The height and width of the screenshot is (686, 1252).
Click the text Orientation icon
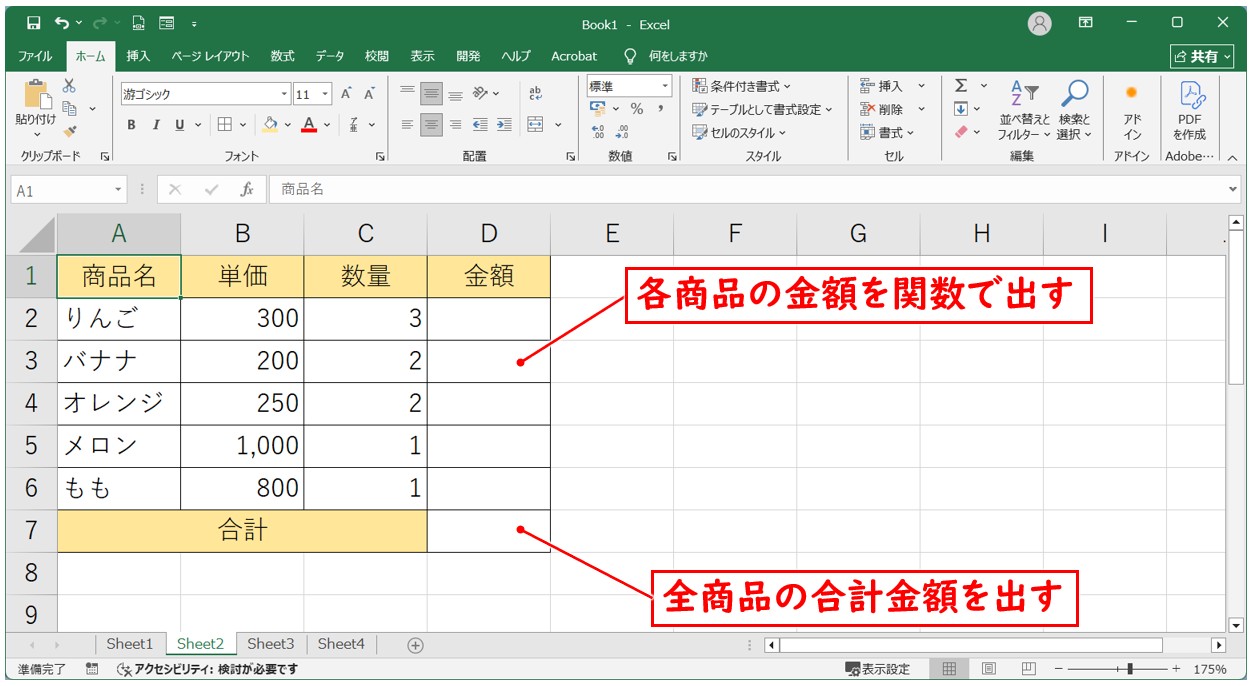[x=481, y=93]
